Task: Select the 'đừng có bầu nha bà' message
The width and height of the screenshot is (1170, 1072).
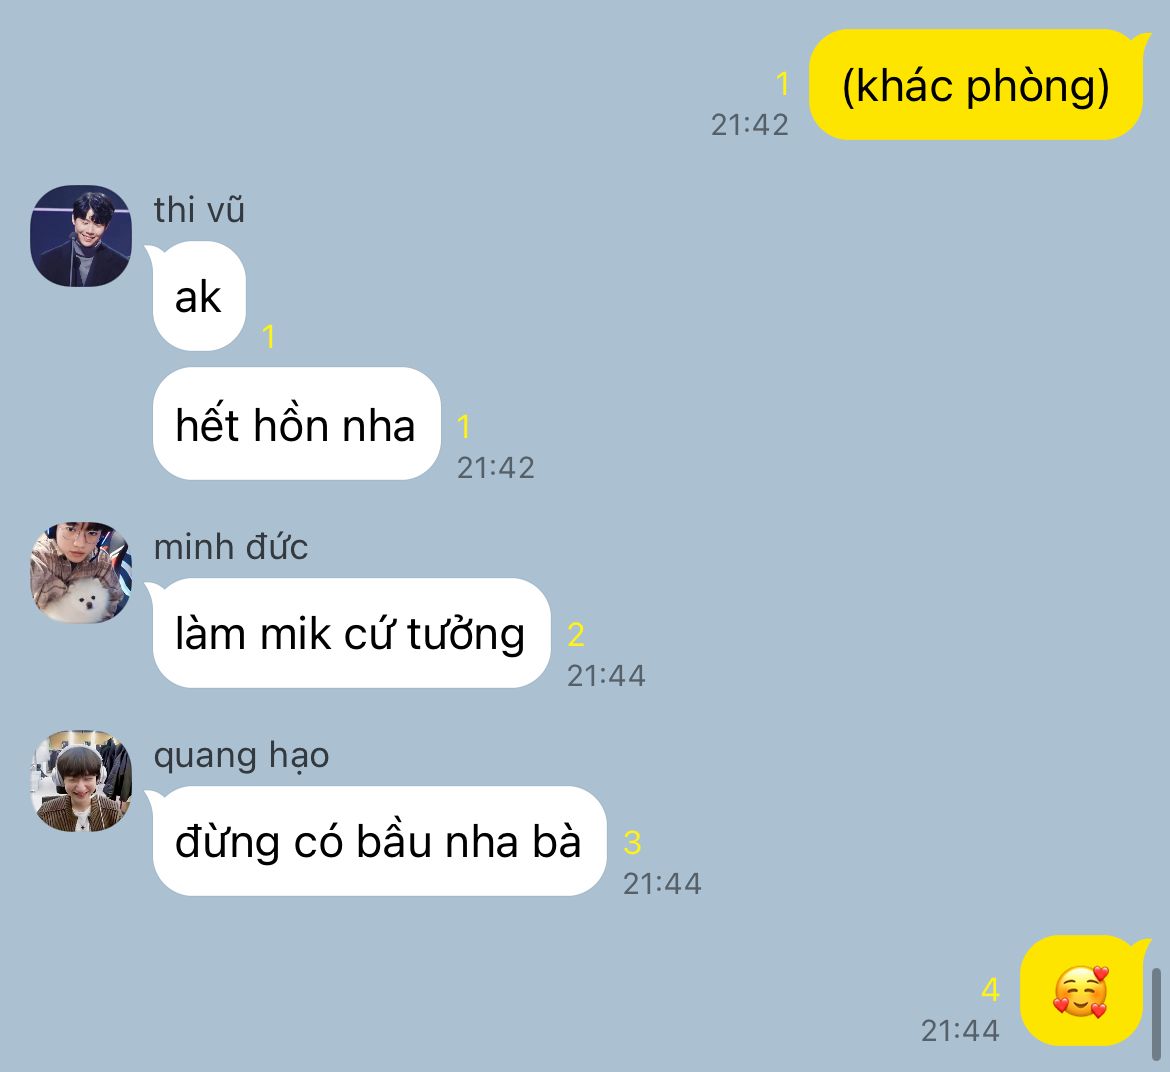Action: click(378, 841)
